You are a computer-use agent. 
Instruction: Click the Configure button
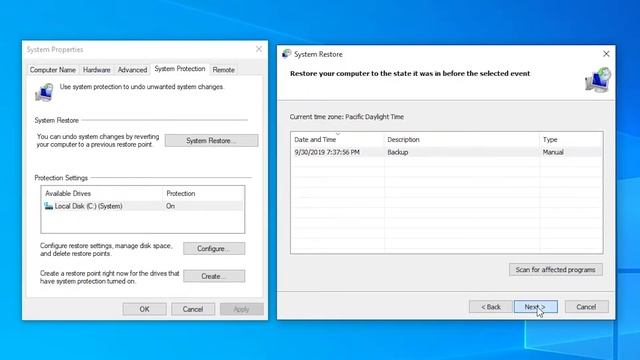pyautogui.click(x=214, y=249)
